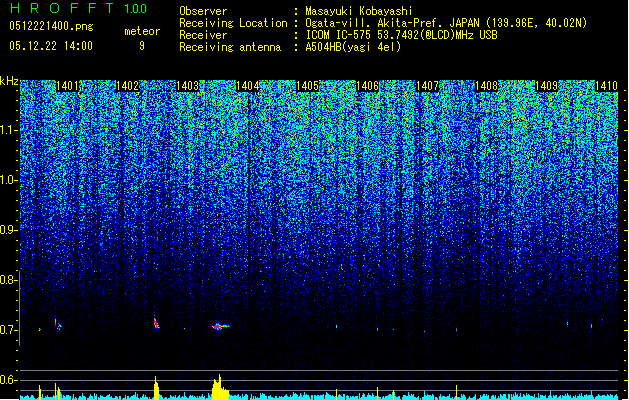Click the HROFFT 1.0.0 title
Screen dimensions: 629x400
click(78, 8)
